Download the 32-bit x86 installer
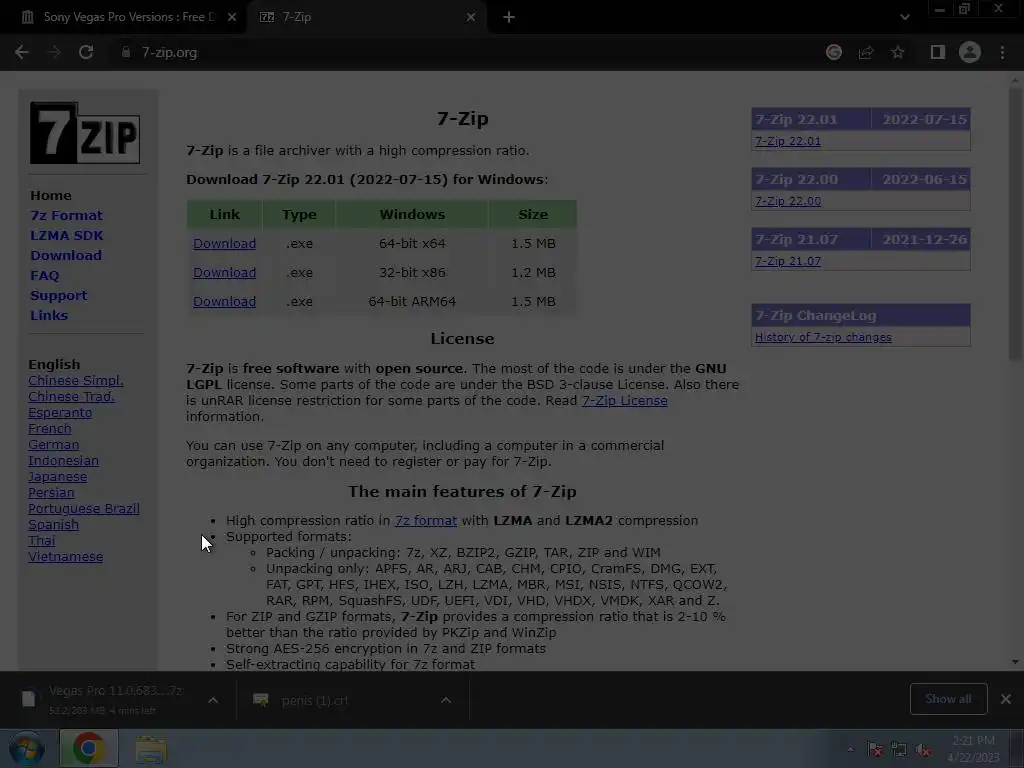 (x=224, y=272)
